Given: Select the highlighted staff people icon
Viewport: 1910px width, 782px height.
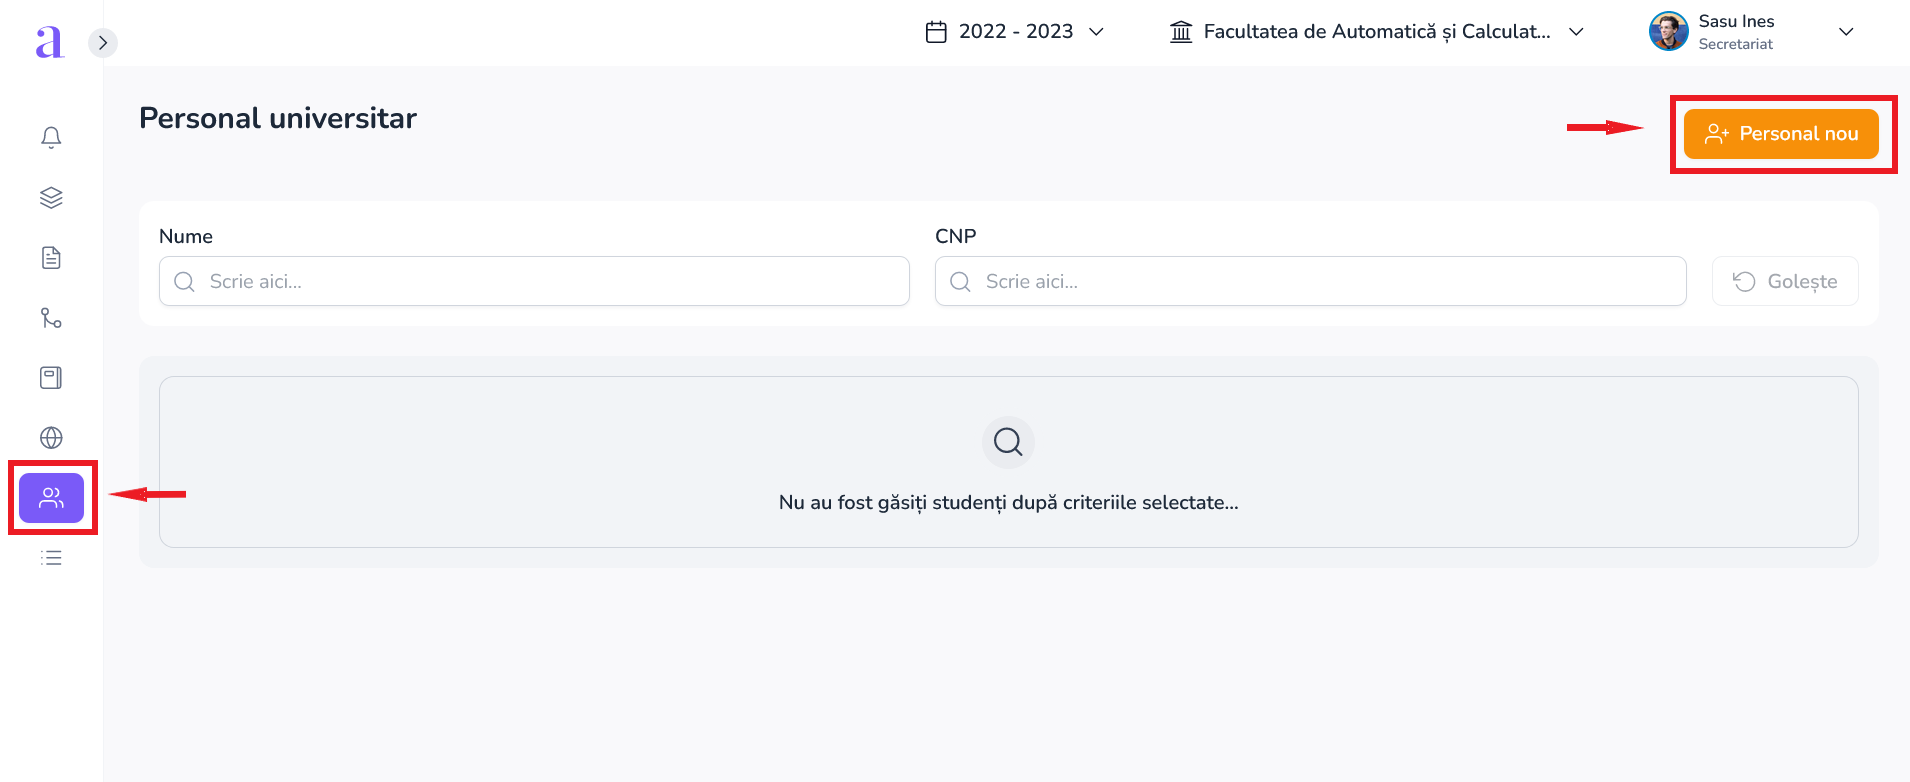Looking at the screenshot, I should [x=51, y=498].
